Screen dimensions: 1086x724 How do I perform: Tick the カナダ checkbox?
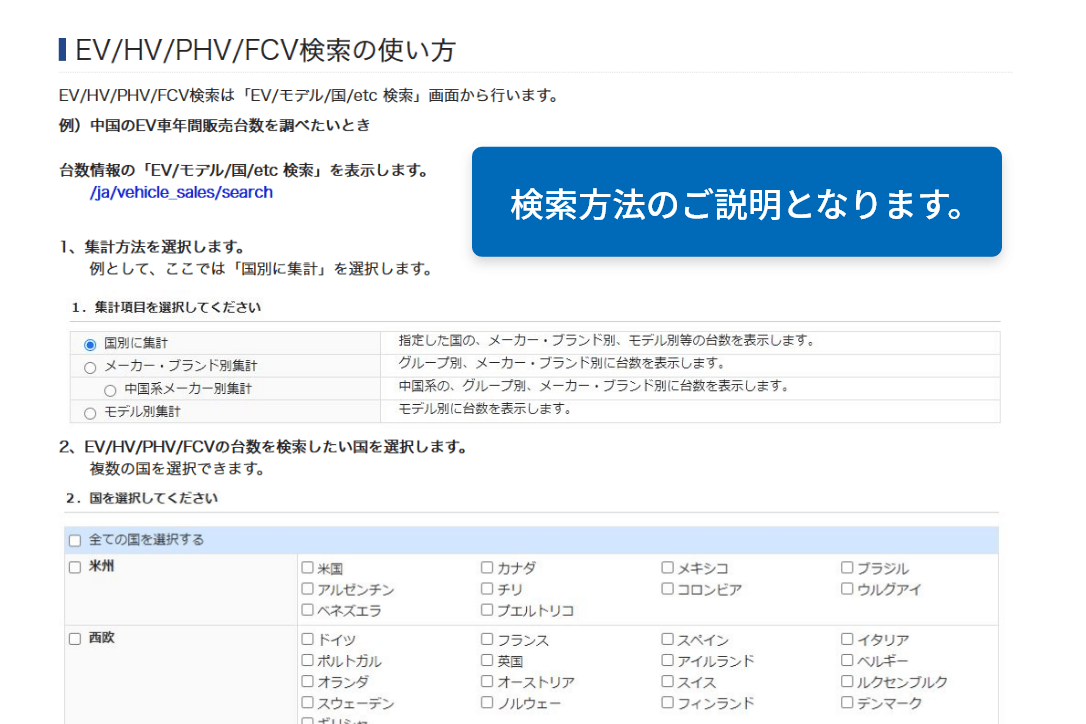click(x=487, y=567)
